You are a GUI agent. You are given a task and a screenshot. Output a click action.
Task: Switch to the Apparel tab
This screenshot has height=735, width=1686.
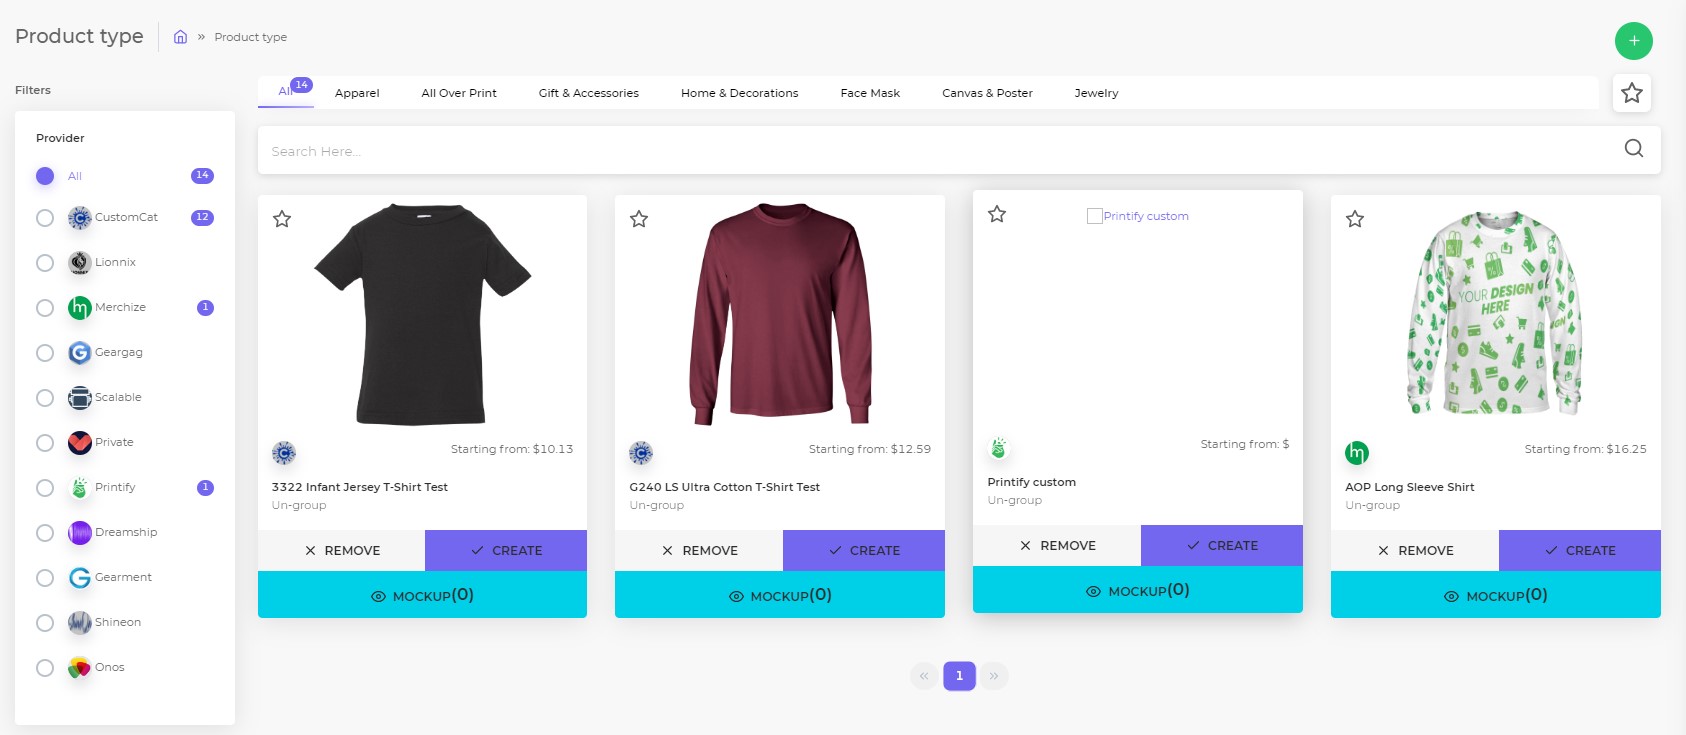click(357, 93)
